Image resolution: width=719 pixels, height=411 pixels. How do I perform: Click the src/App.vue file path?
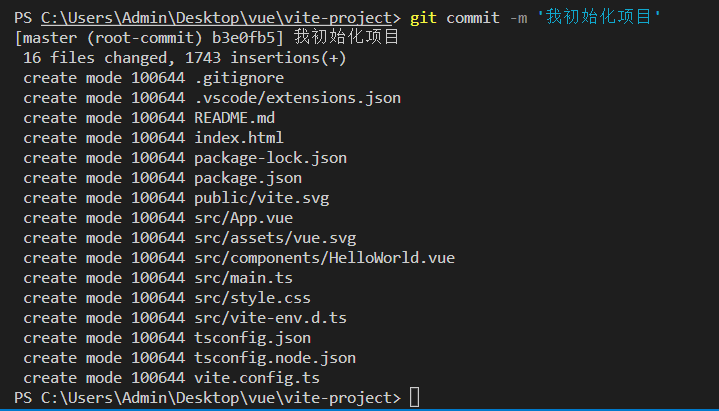point(243,218)
